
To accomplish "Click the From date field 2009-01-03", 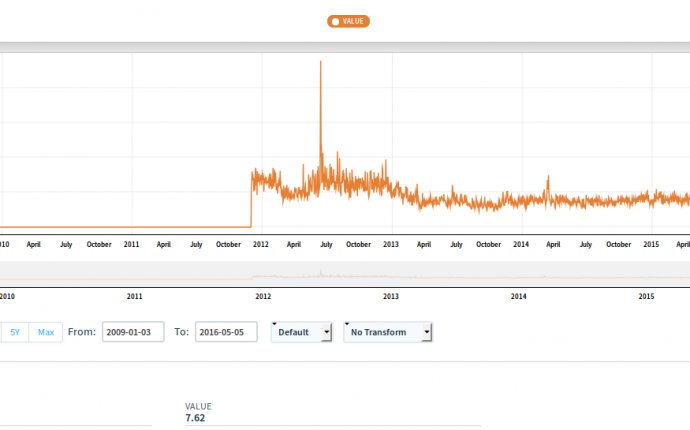I will point(133,332).
